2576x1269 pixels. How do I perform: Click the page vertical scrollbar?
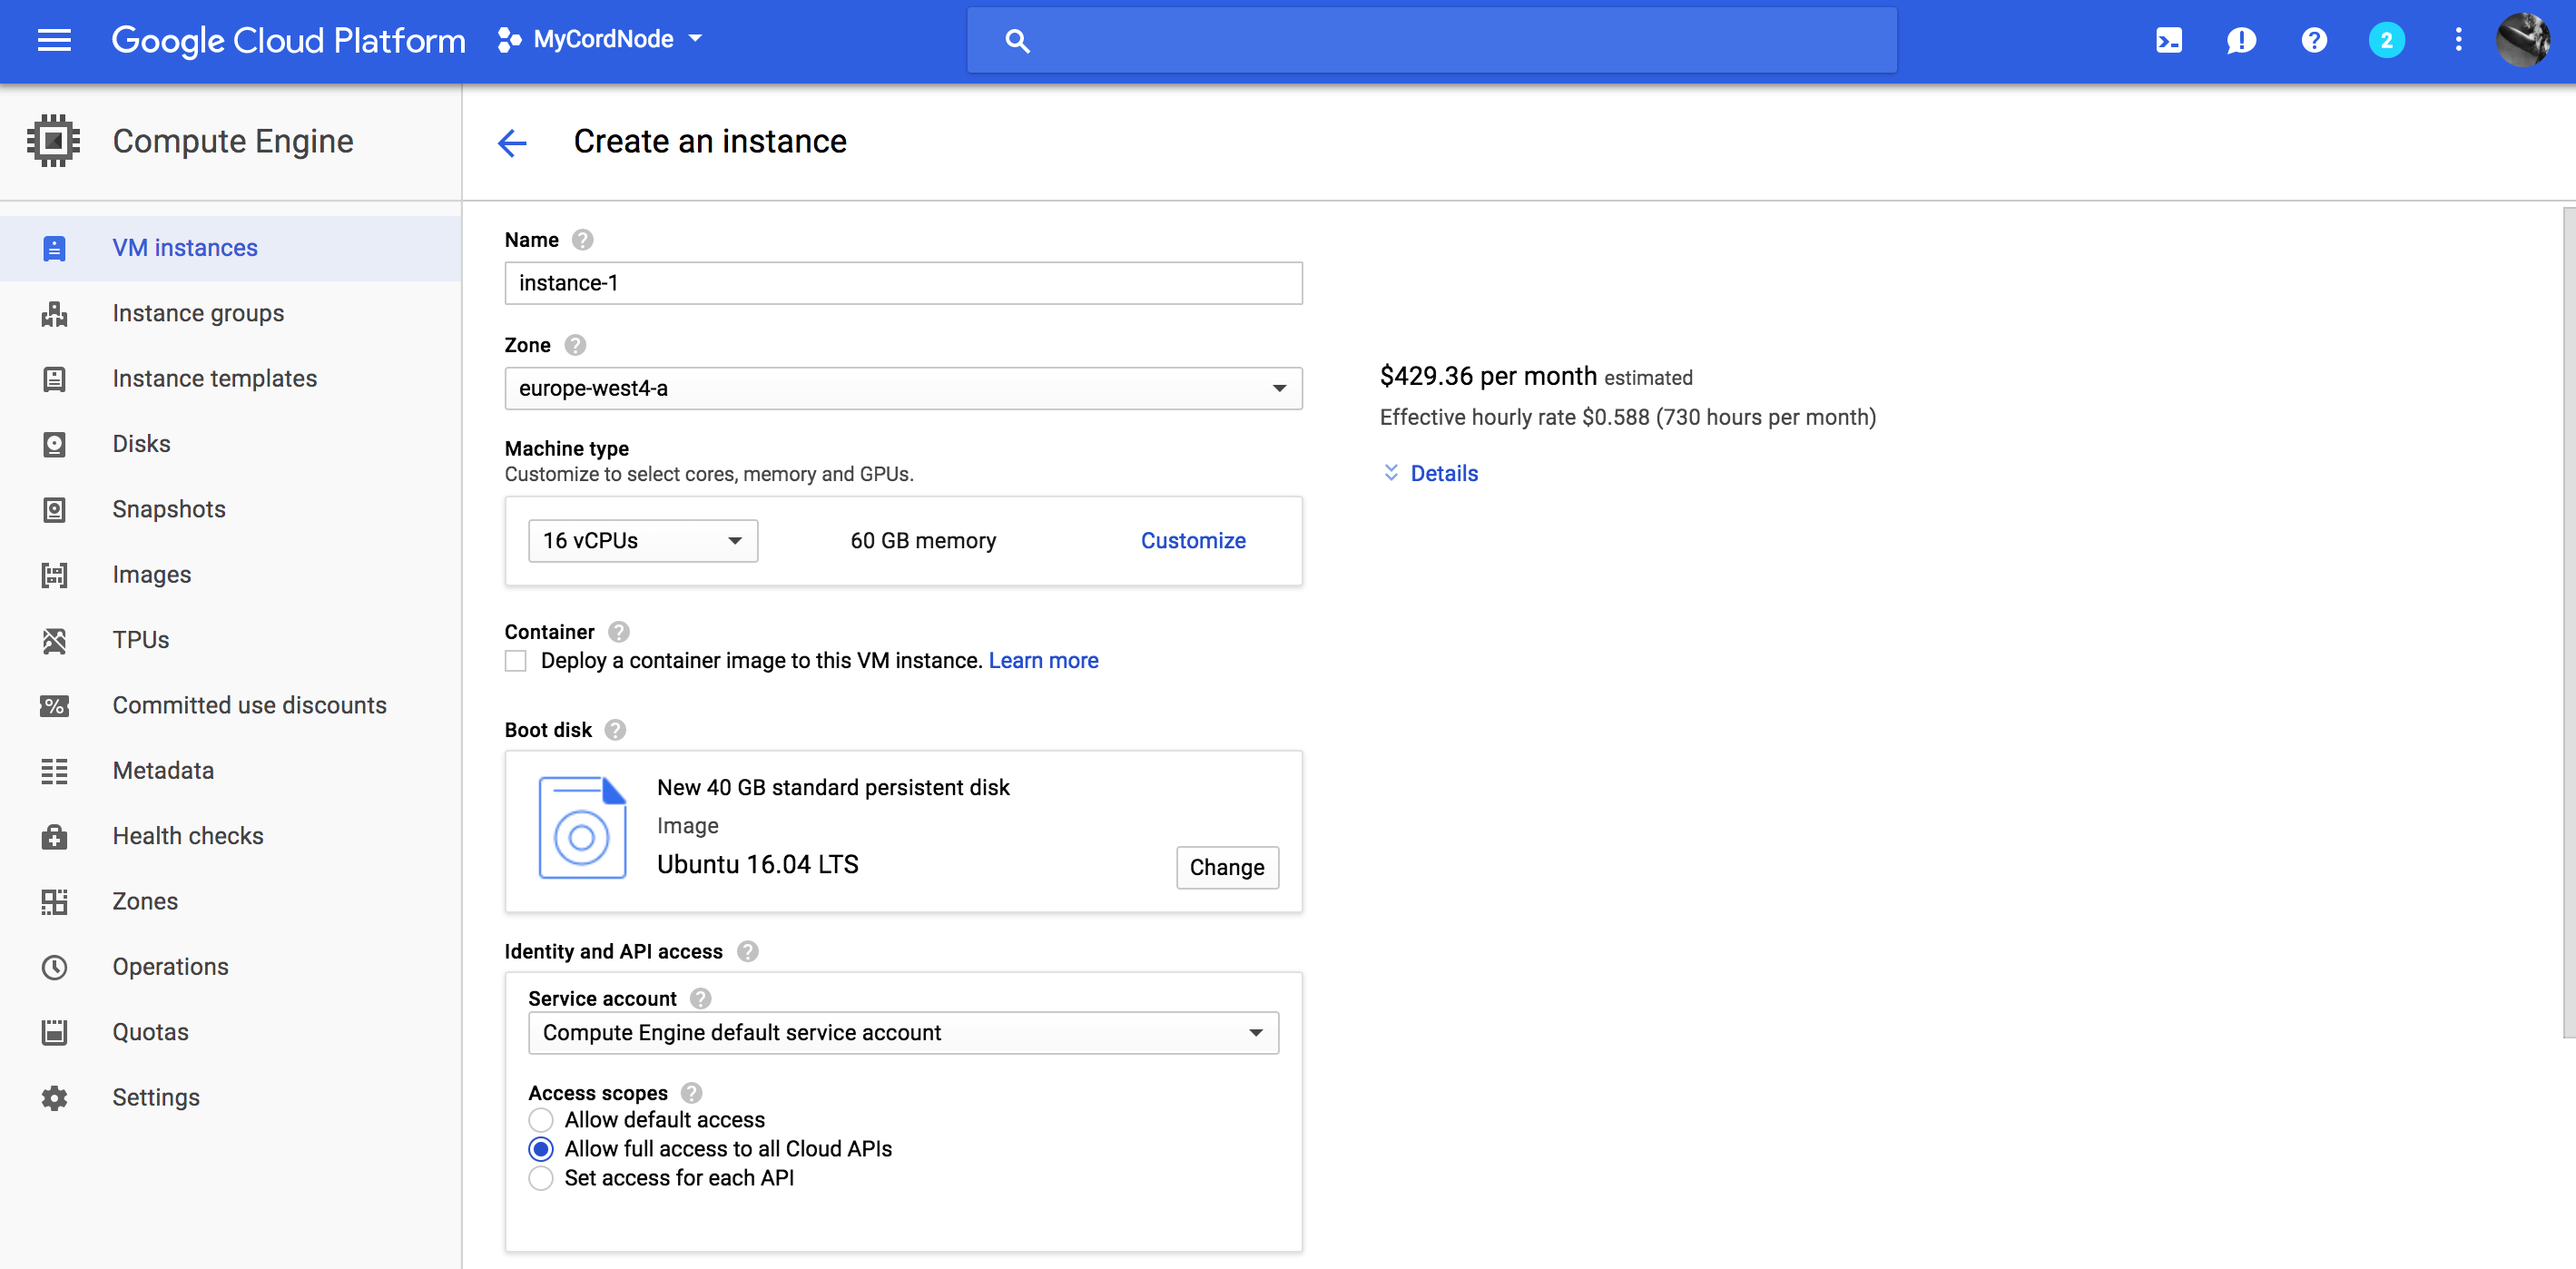(2568, 622)
